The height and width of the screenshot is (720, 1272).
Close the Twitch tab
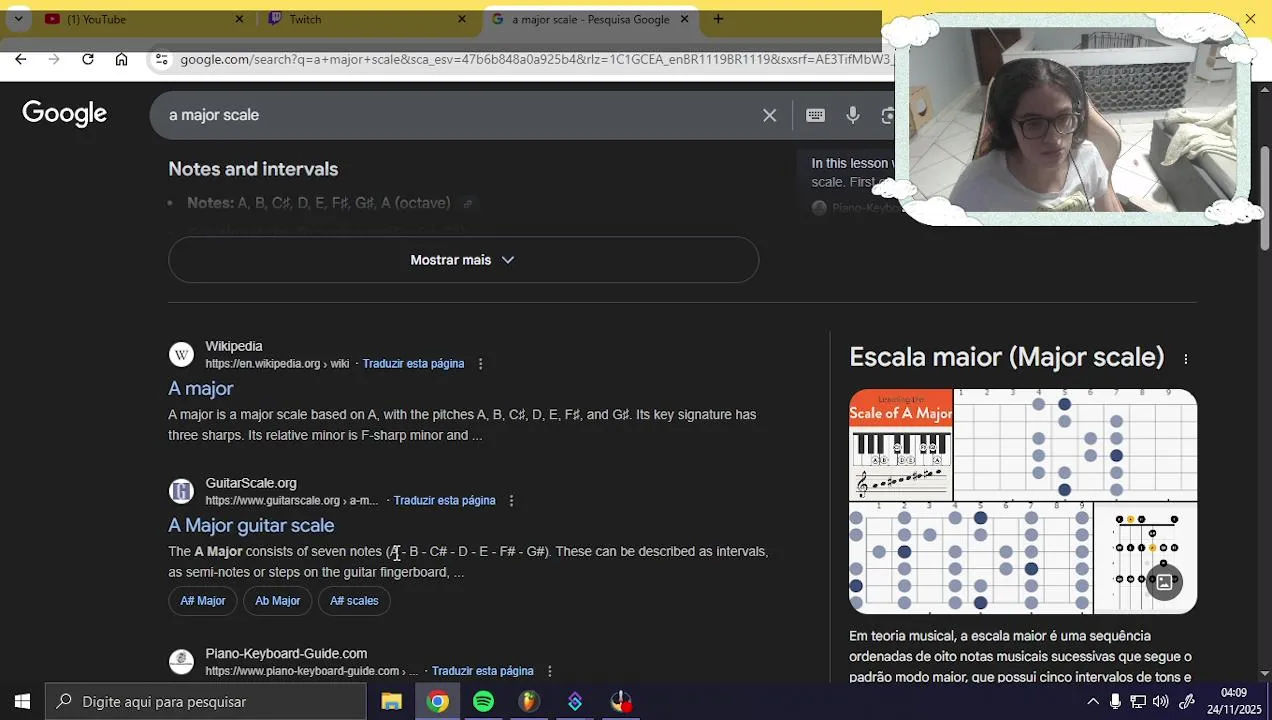point(462,19)
